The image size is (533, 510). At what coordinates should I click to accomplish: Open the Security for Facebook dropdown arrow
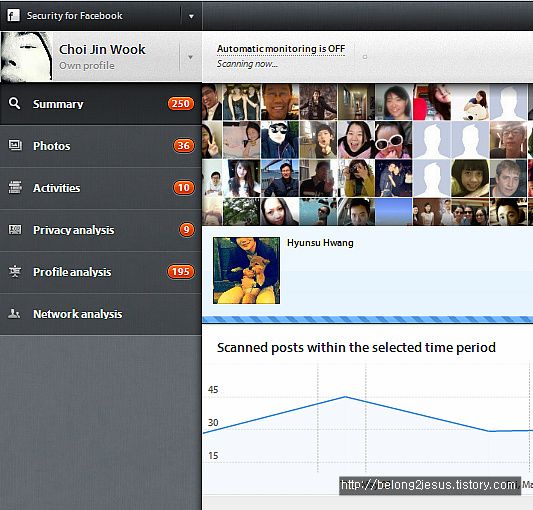point(191,16)
